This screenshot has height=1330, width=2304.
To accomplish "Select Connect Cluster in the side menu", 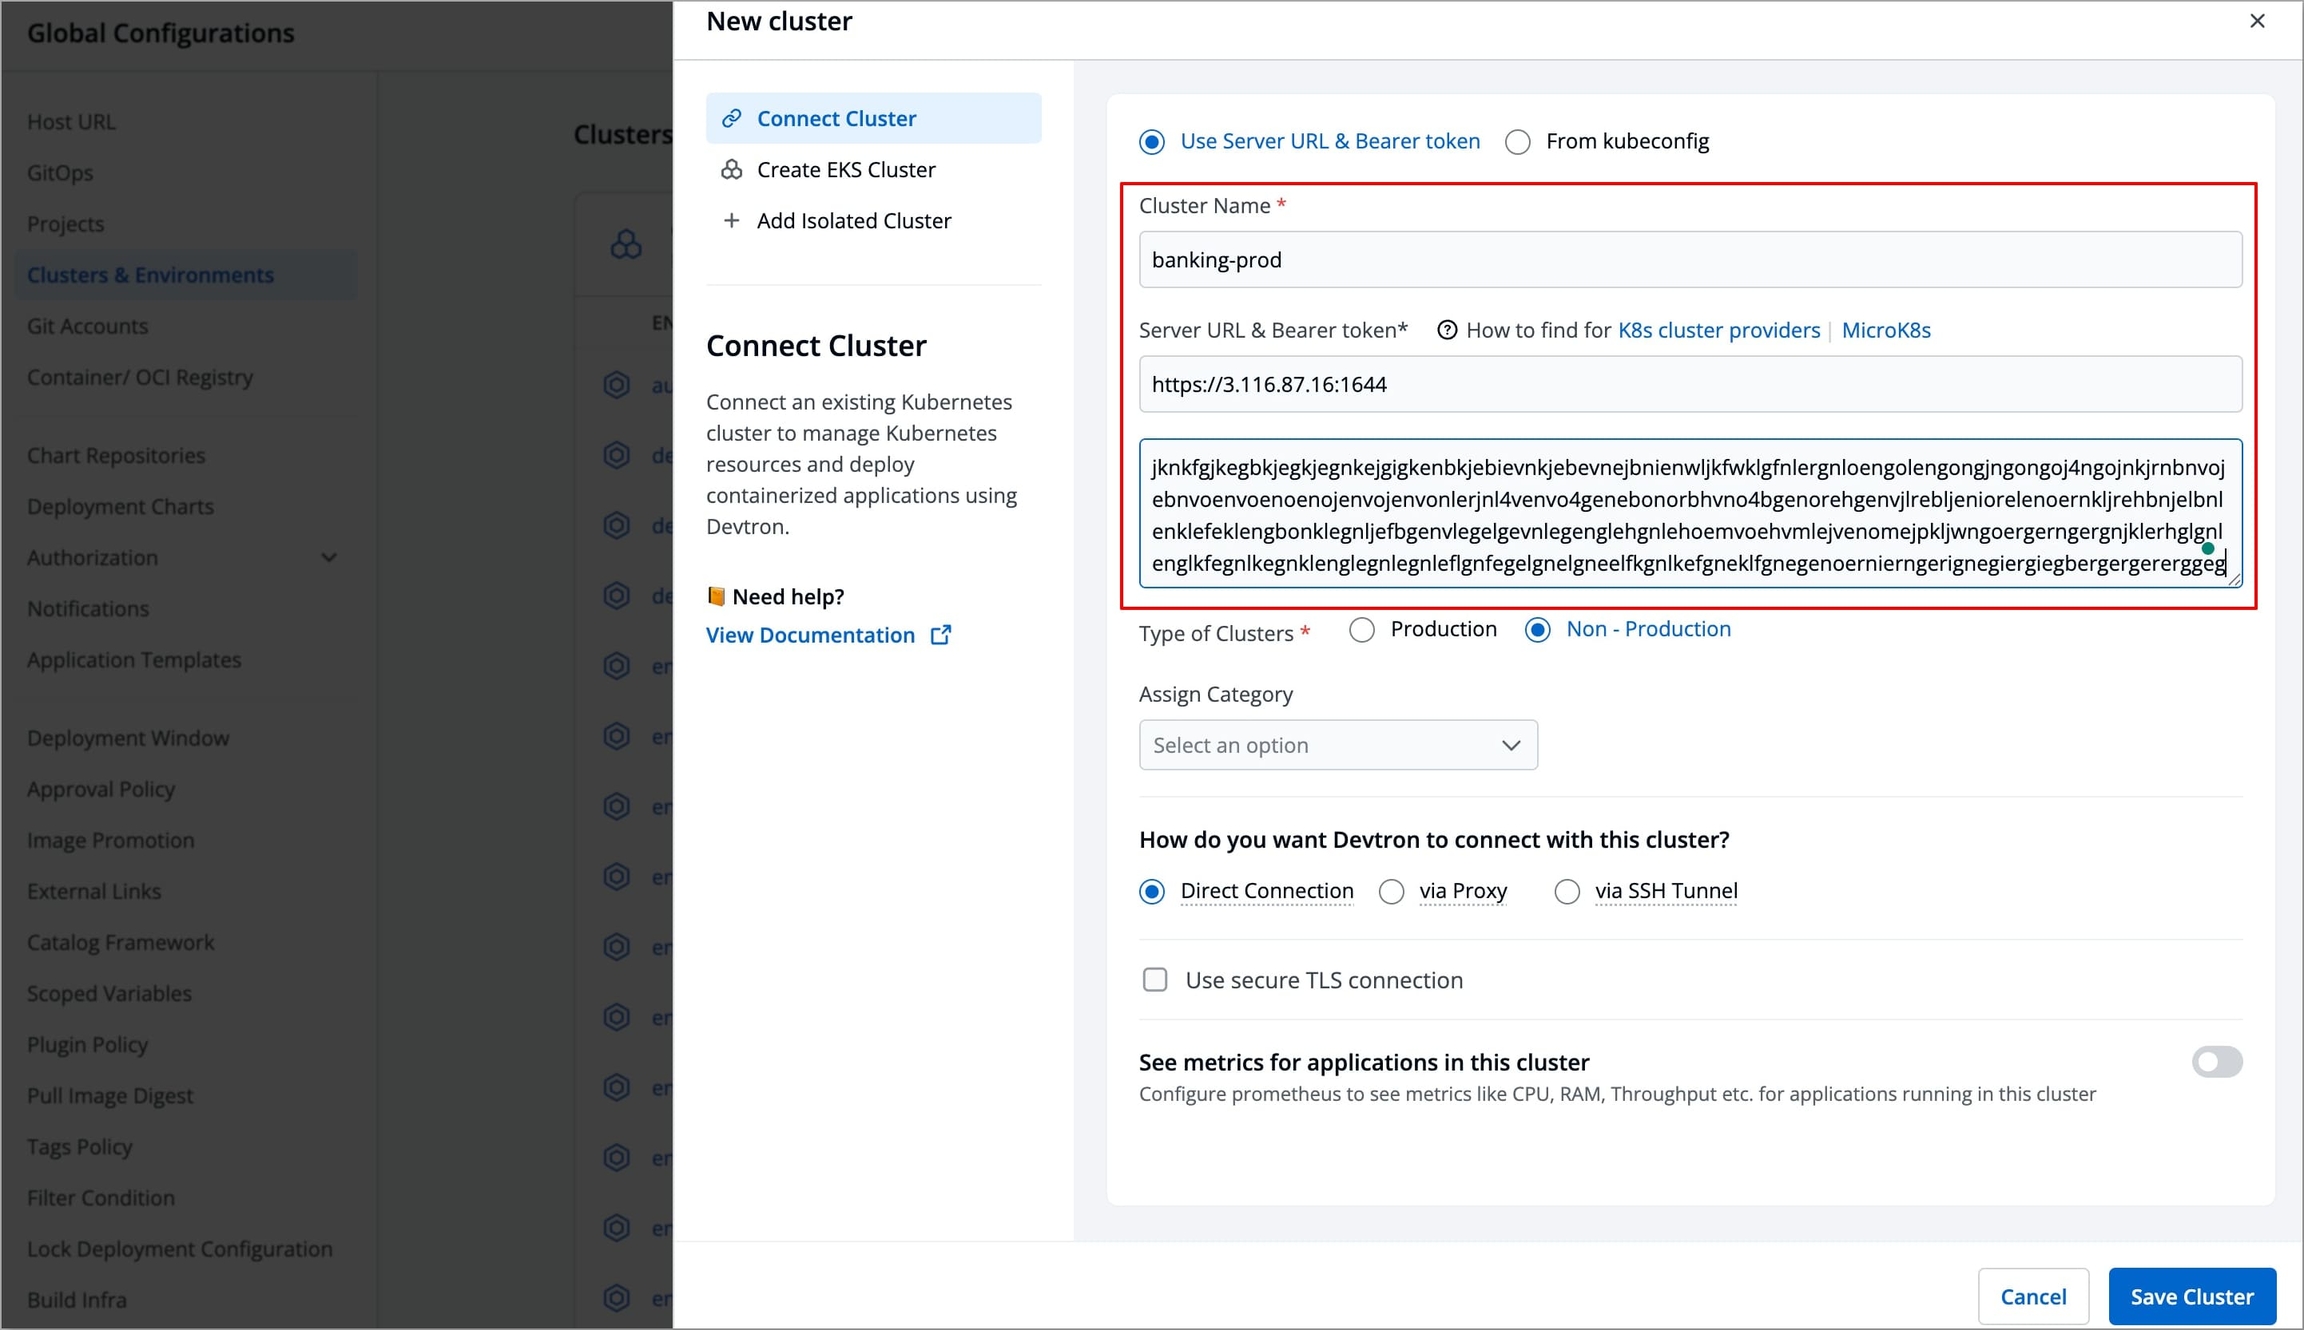I will 873,118.
